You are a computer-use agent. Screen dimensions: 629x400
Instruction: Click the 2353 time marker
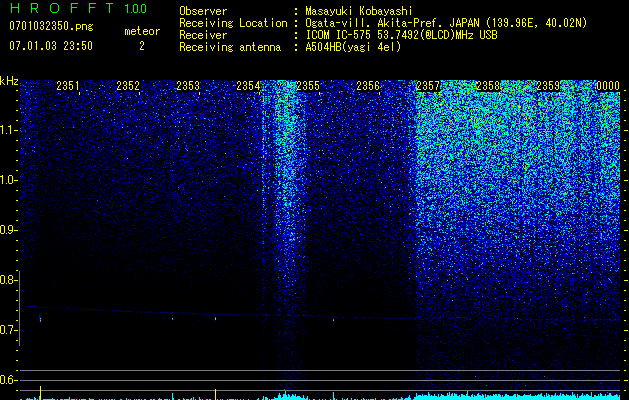click(x=188, y=86)
